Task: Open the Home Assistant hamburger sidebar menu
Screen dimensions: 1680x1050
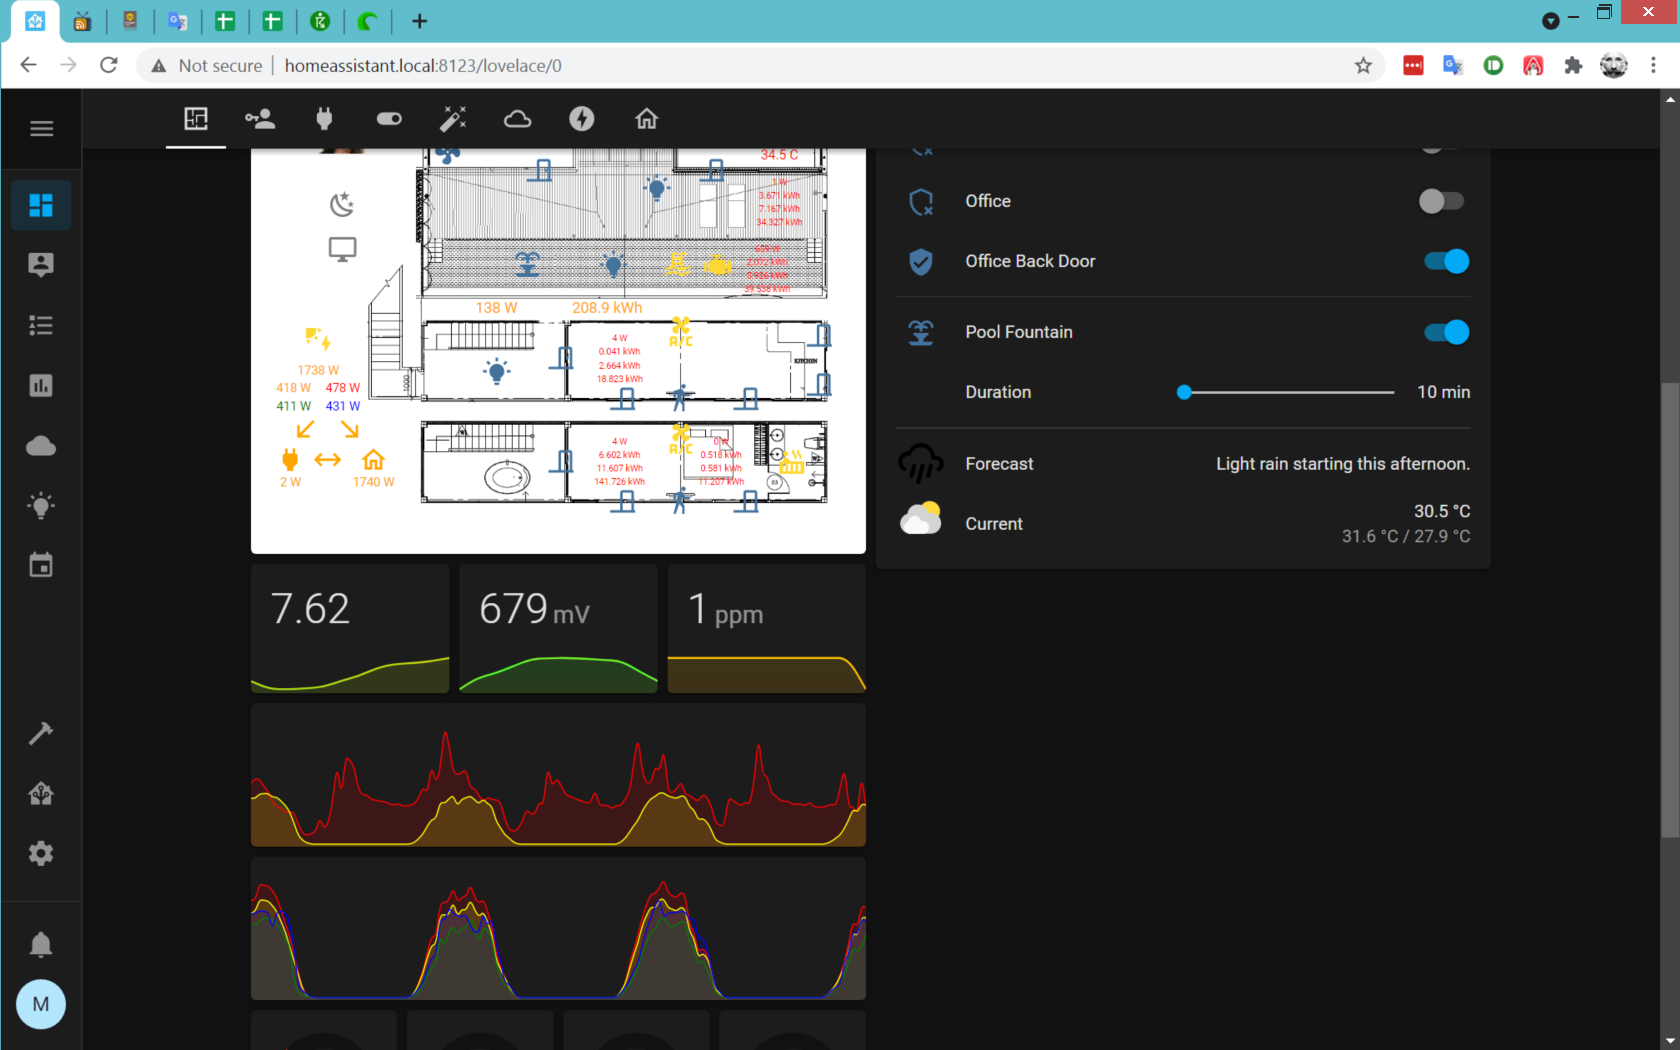Action: [x=41, y=128]
